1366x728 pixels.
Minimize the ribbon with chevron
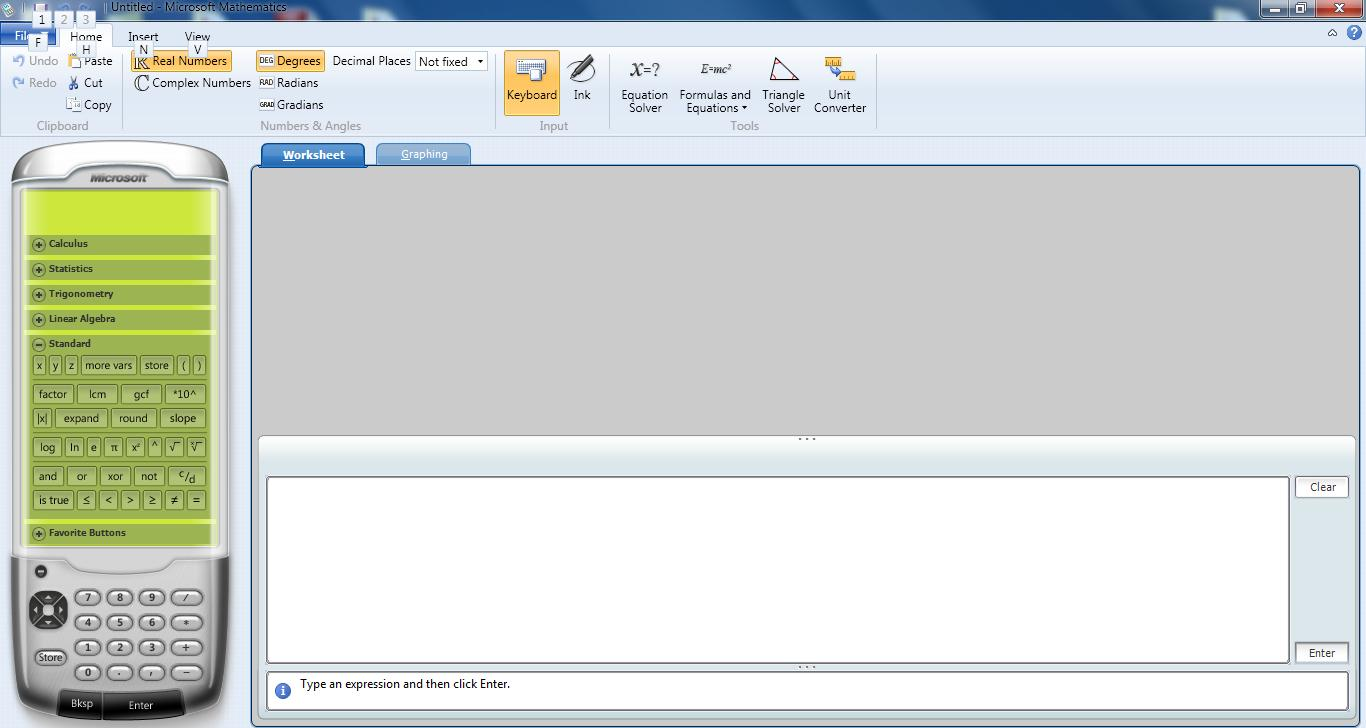[1332, 33]
